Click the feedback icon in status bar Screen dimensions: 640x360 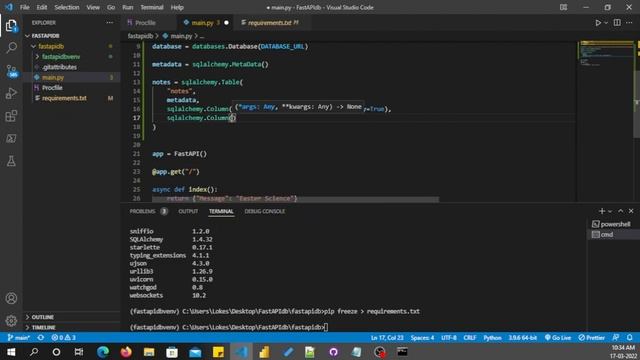click(x=616, y=338)
